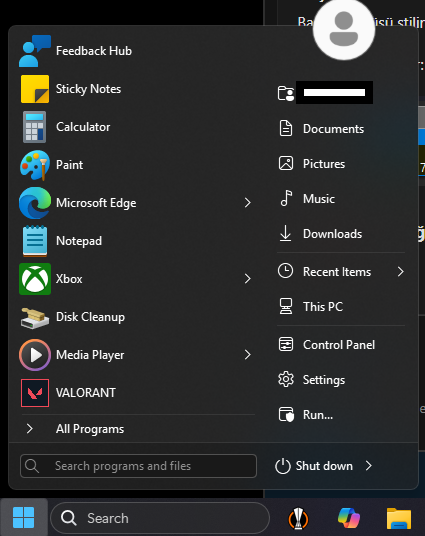This screenshot has height=536, width=425.
Task: Click the redacted user name label
Action: point(334,93)
